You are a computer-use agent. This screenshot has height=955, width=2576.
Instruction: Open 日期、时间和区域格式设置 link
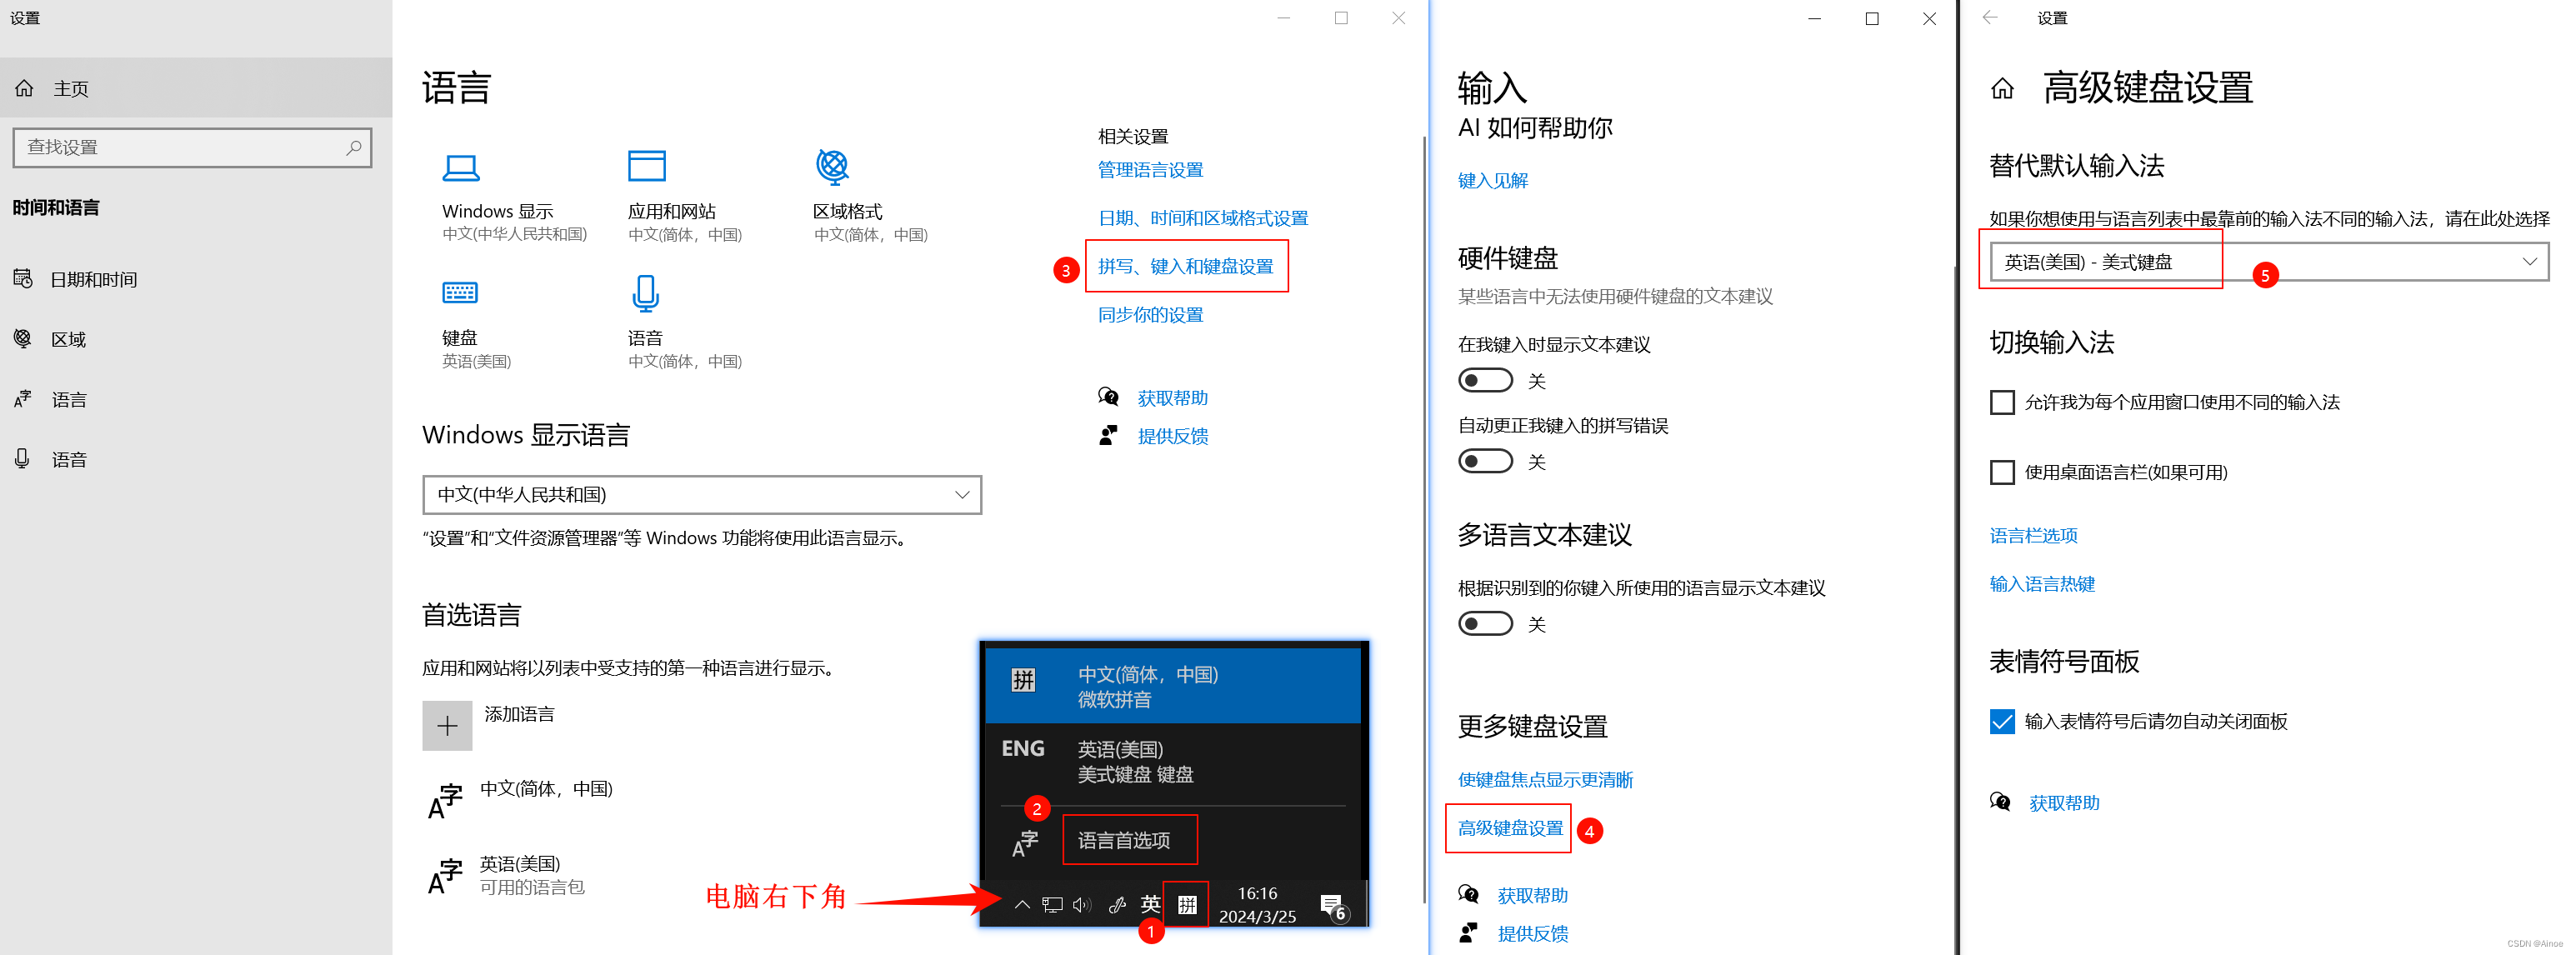[1203, 218]
